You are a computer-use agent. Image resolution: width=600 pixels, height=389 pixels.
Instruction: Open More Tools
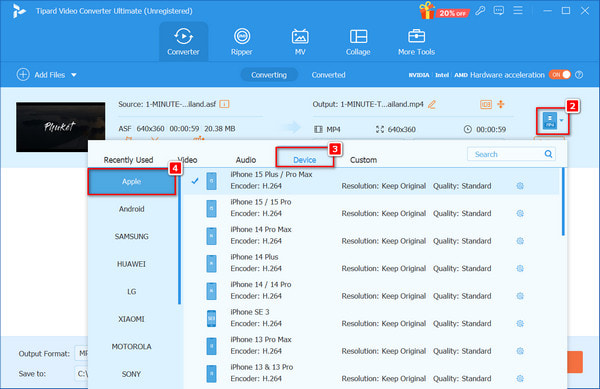(x=416, y=41)
